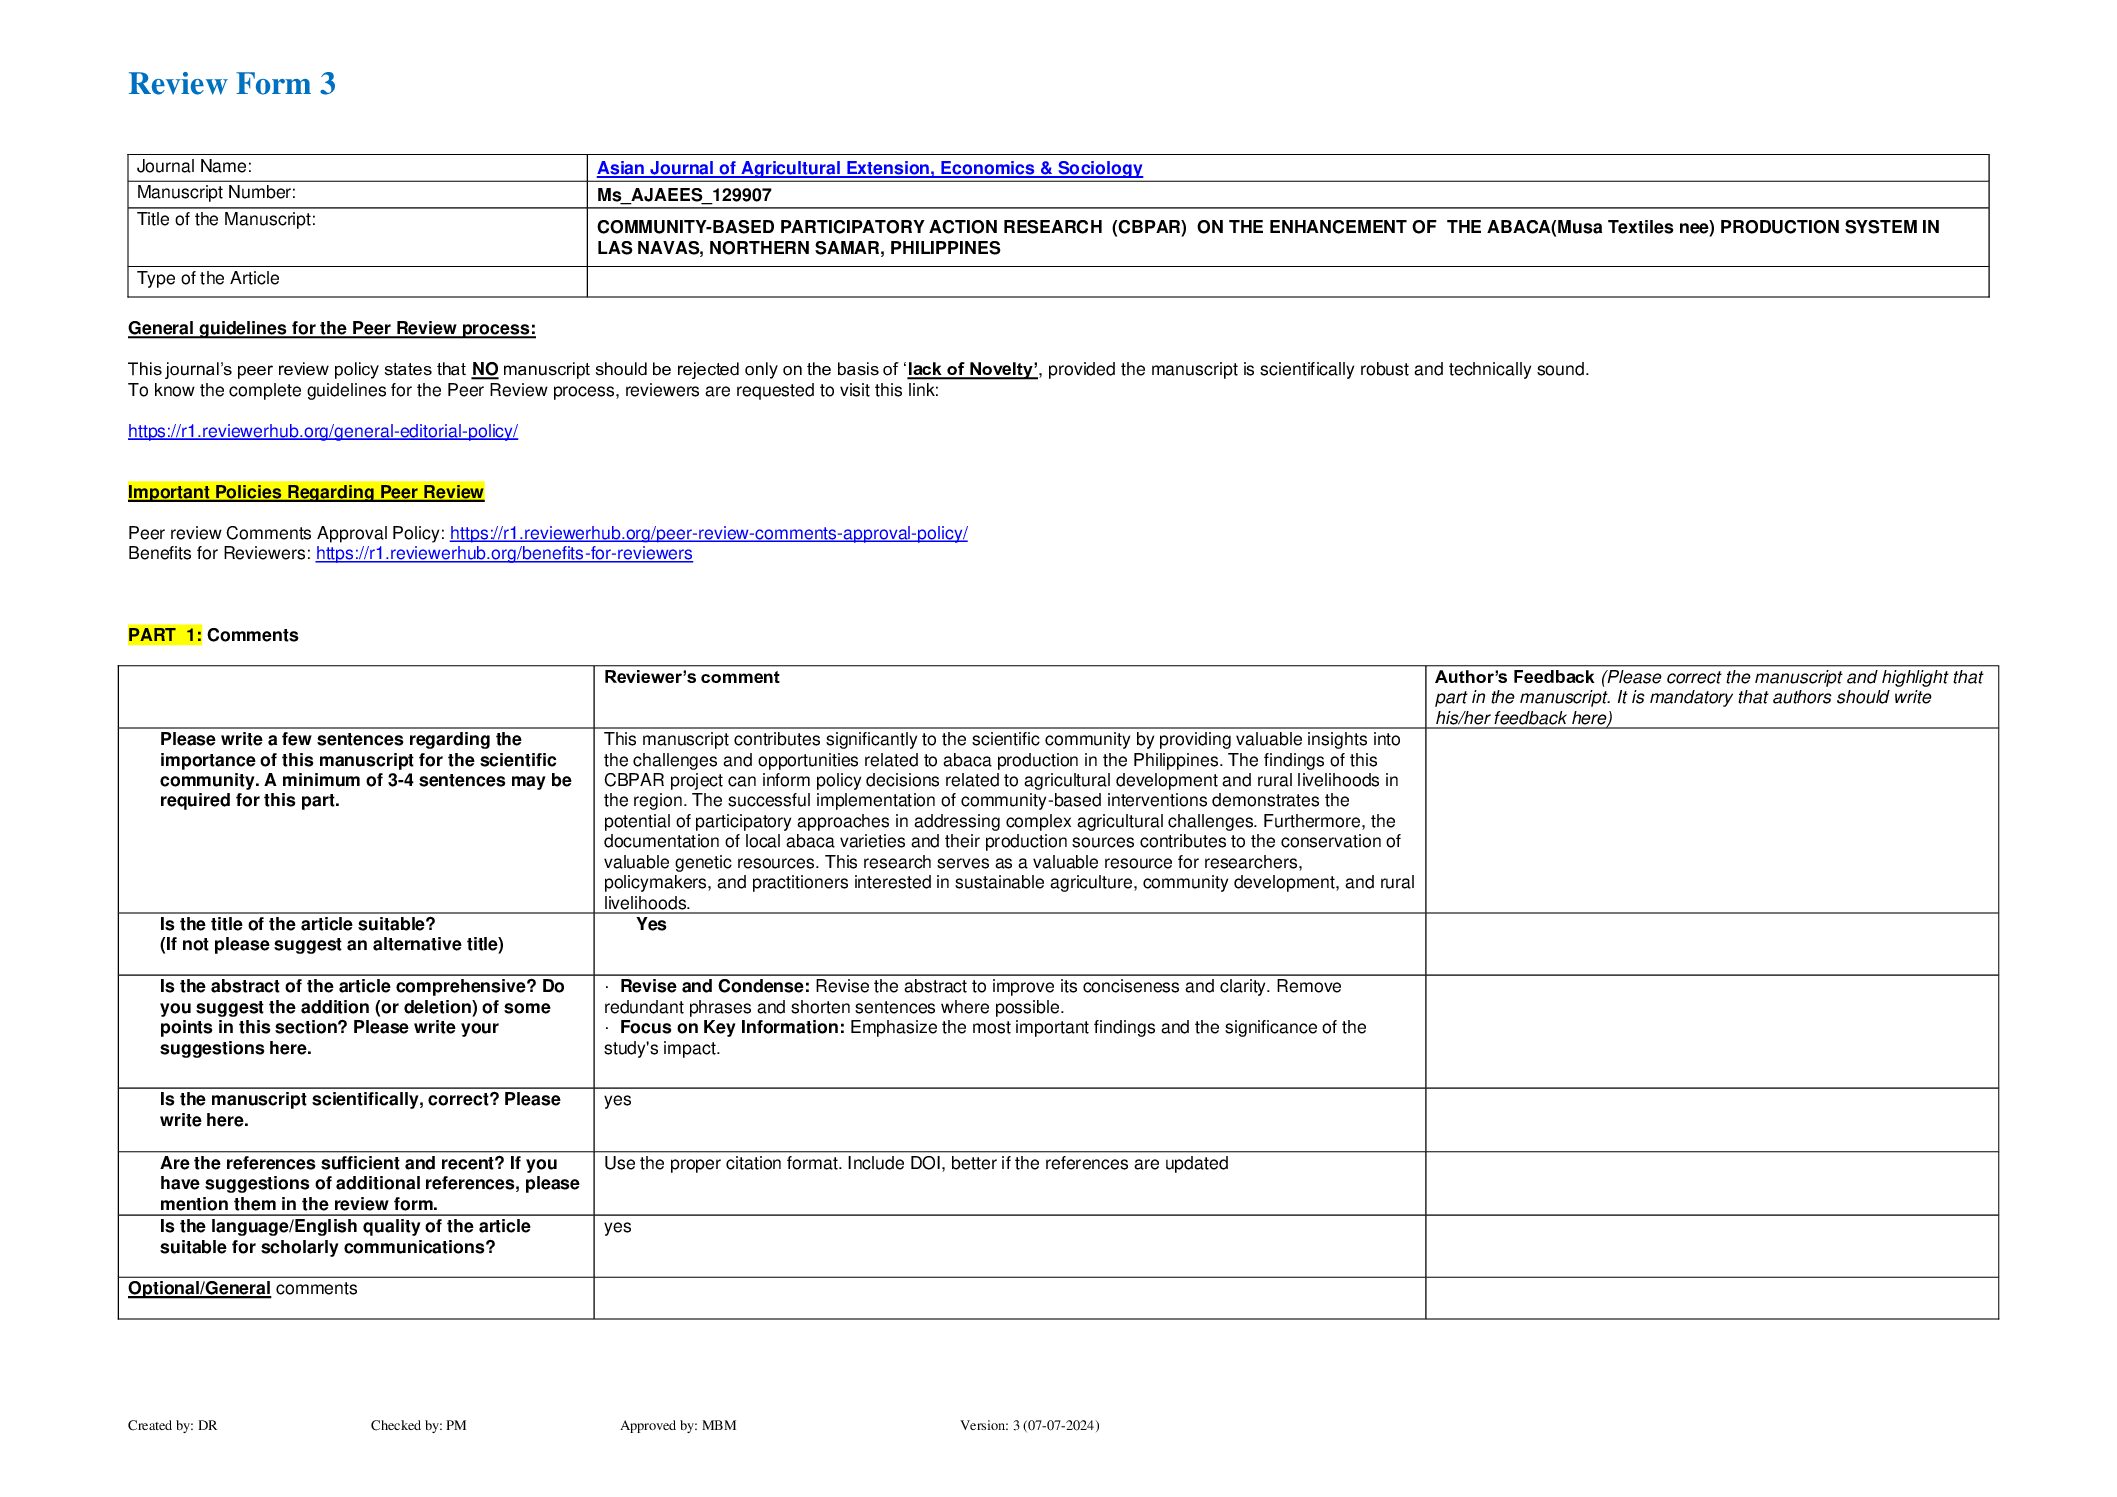This screenshot has width=2117, height=1497.
Task: Click the Author's Feedback cell for language quality
Action: (x=1710, y=1246)
